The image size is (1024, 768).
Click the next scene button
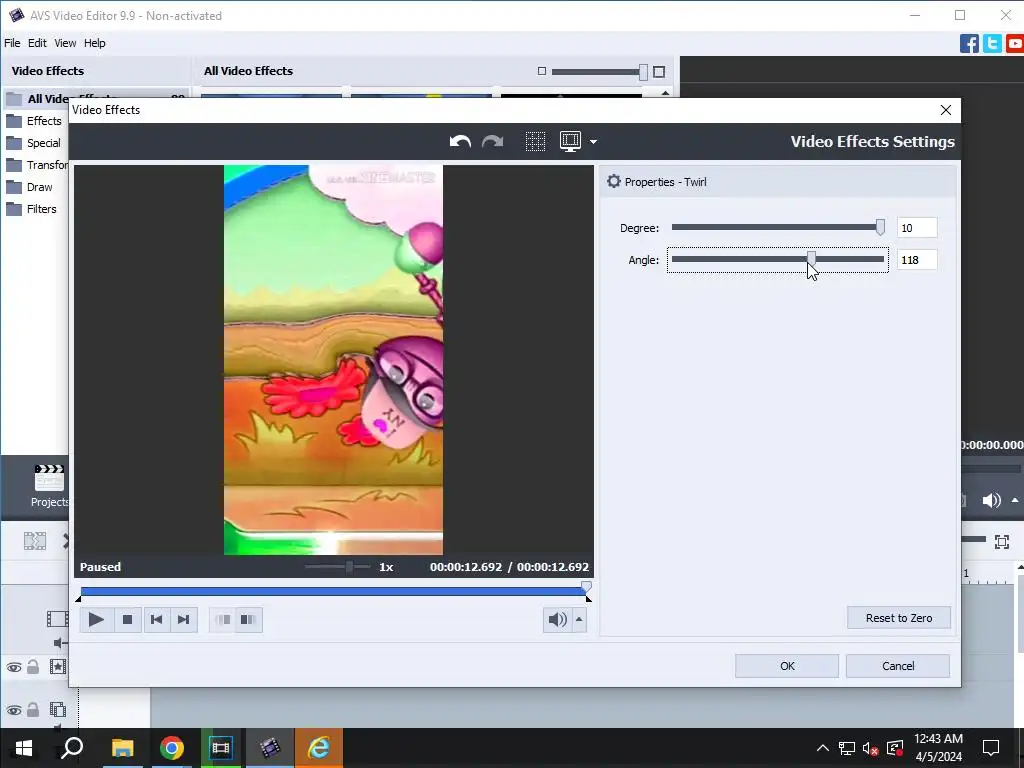(249, 620)
